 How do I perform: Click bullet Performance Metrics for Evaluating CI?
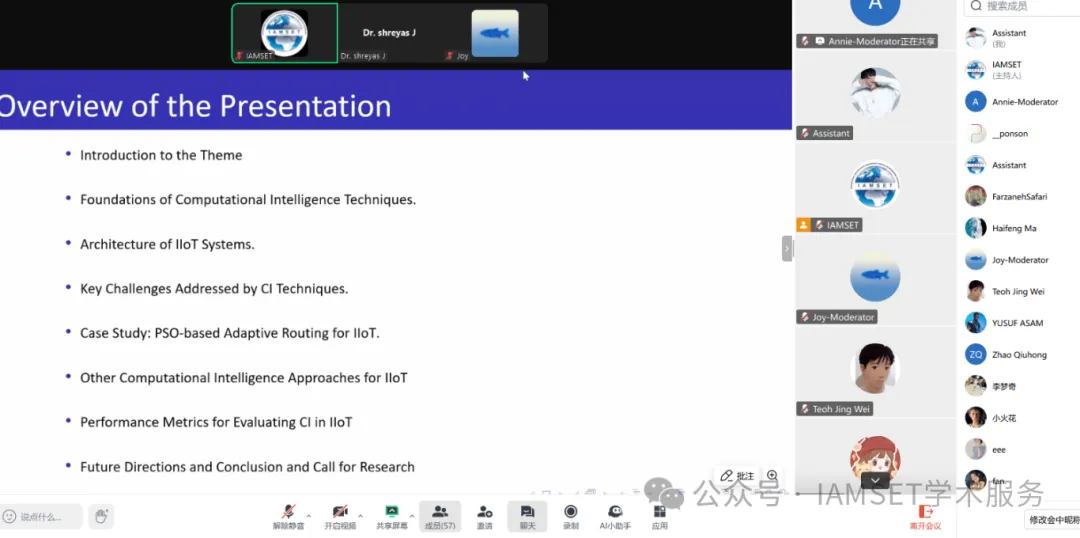coord(216,422)
